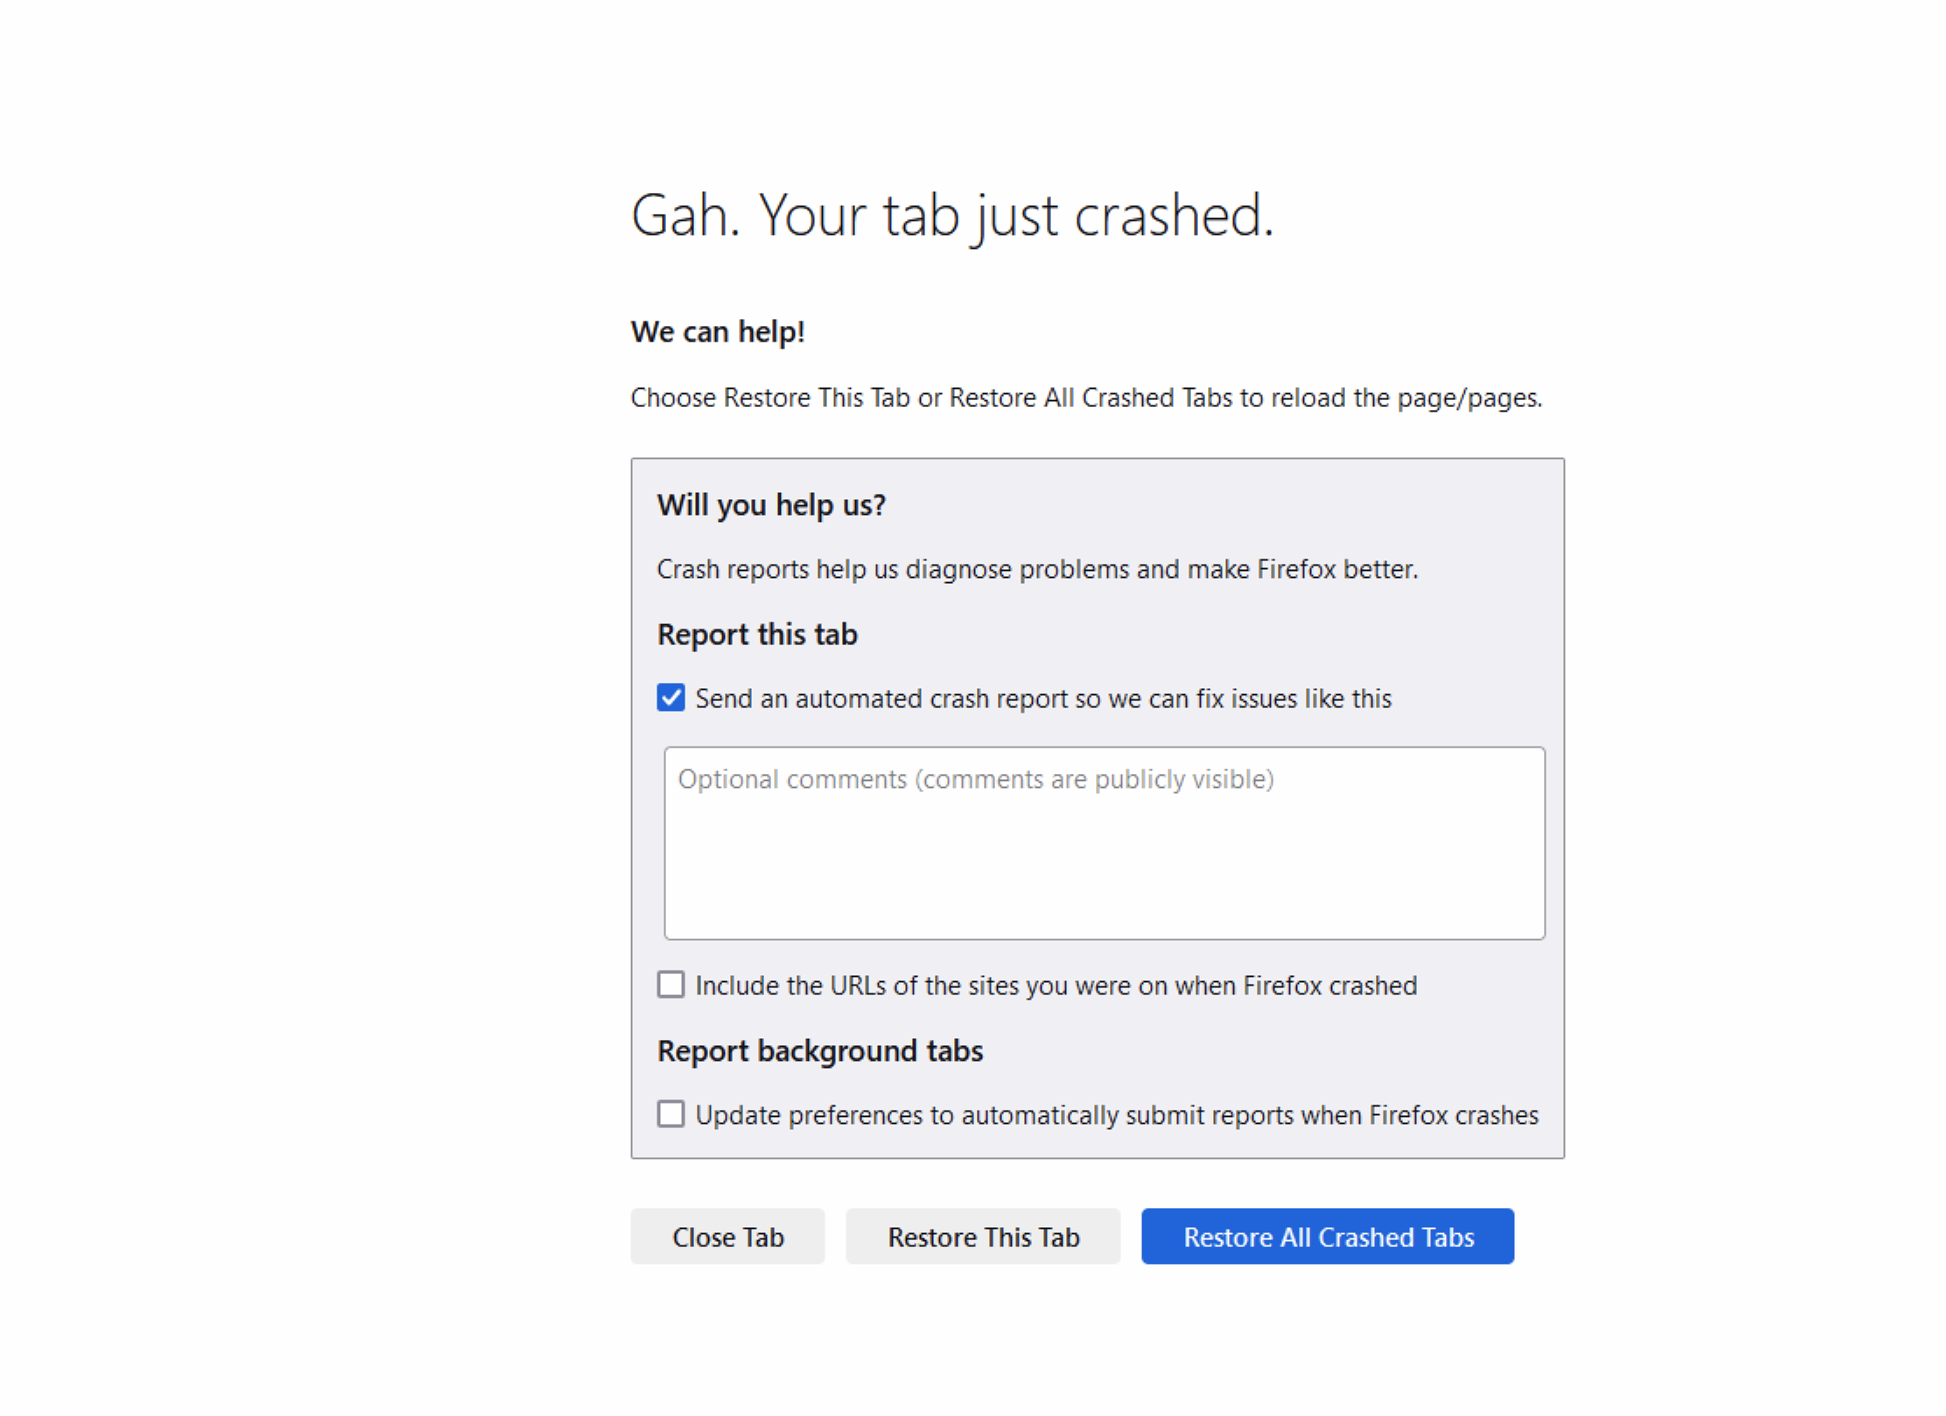Click the 'Report this tab' heading
Viewport: 1946px width, 1416px height.
coord(757,635)
